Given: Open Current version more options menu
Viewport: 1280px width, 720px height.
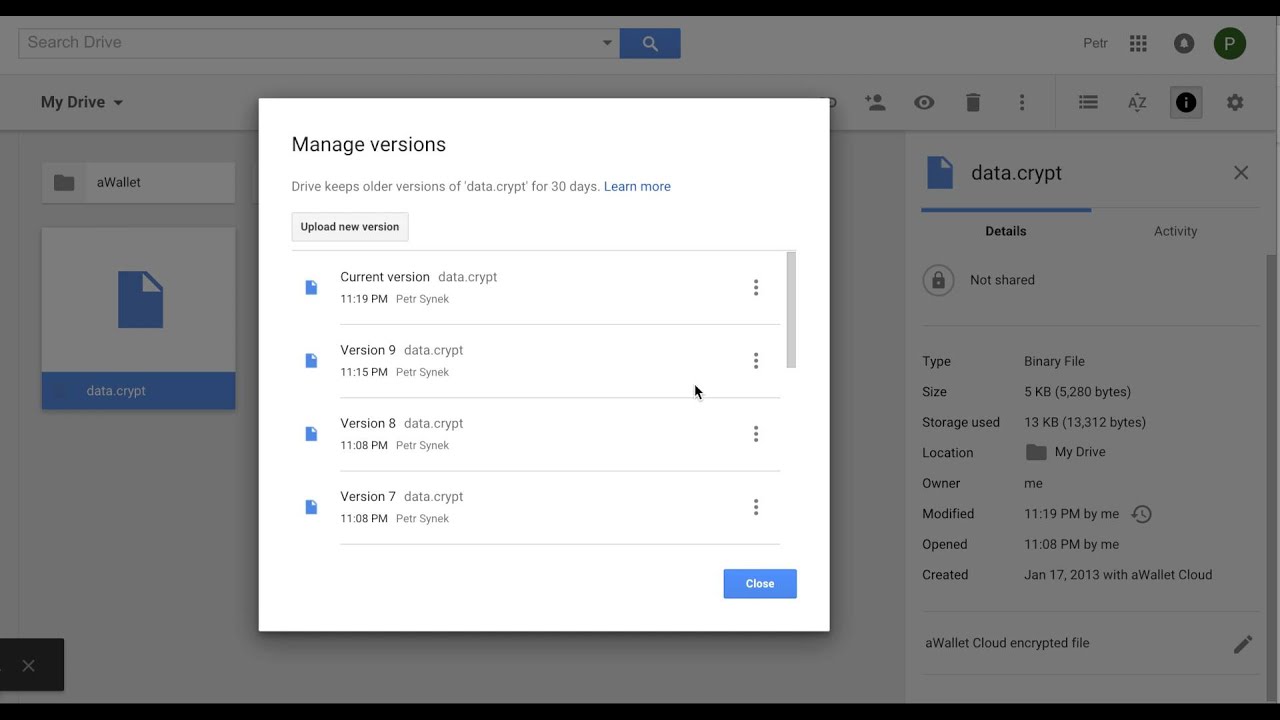Looking at the screenshot, I should pos(756,288).
